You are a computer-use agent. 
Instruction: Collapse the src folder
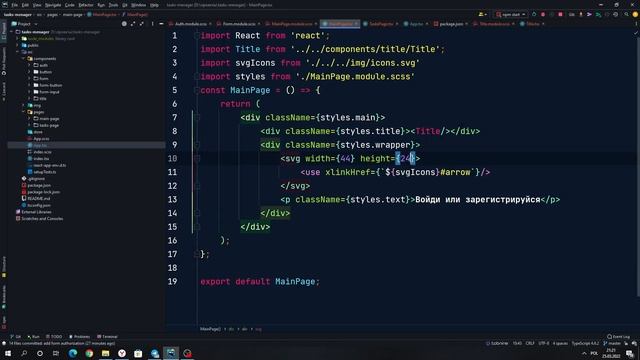point(18,52)
